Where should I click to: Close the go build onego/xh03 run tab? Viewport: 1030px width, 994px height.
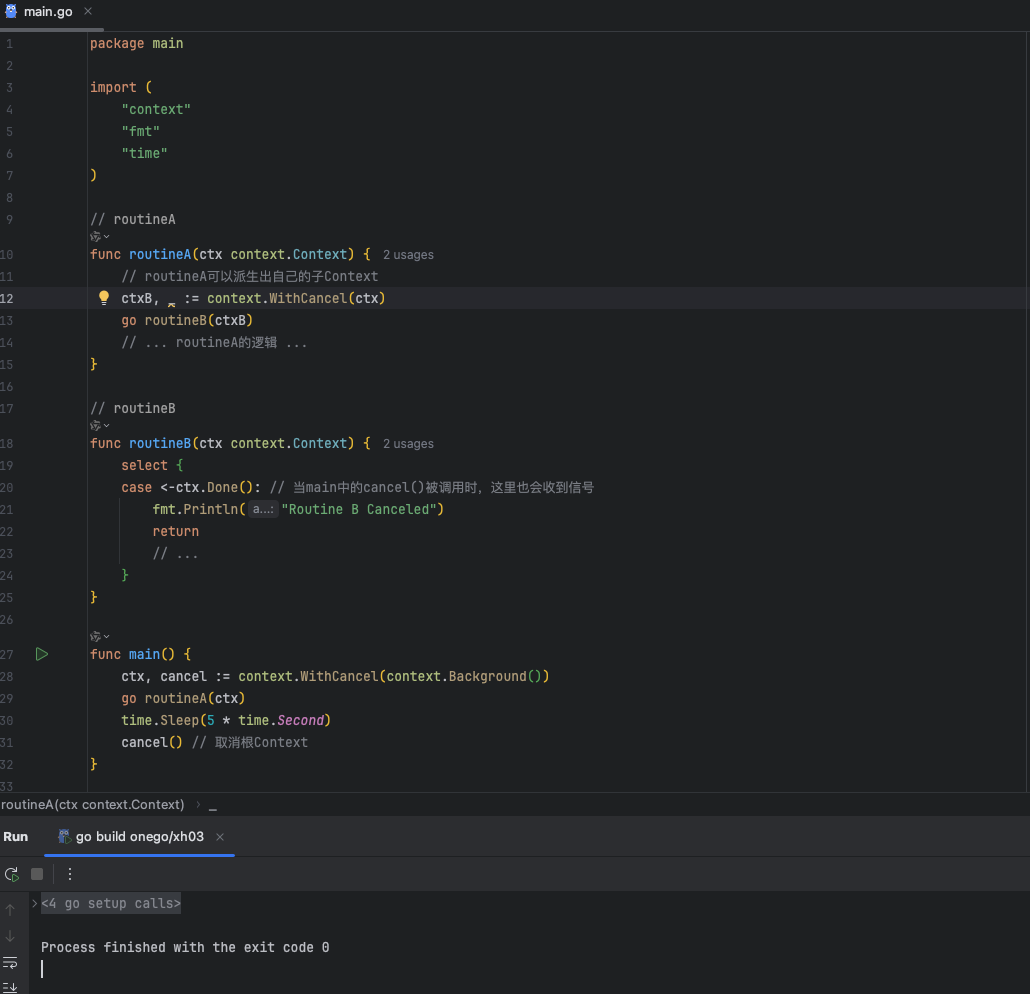coord(220,836)
